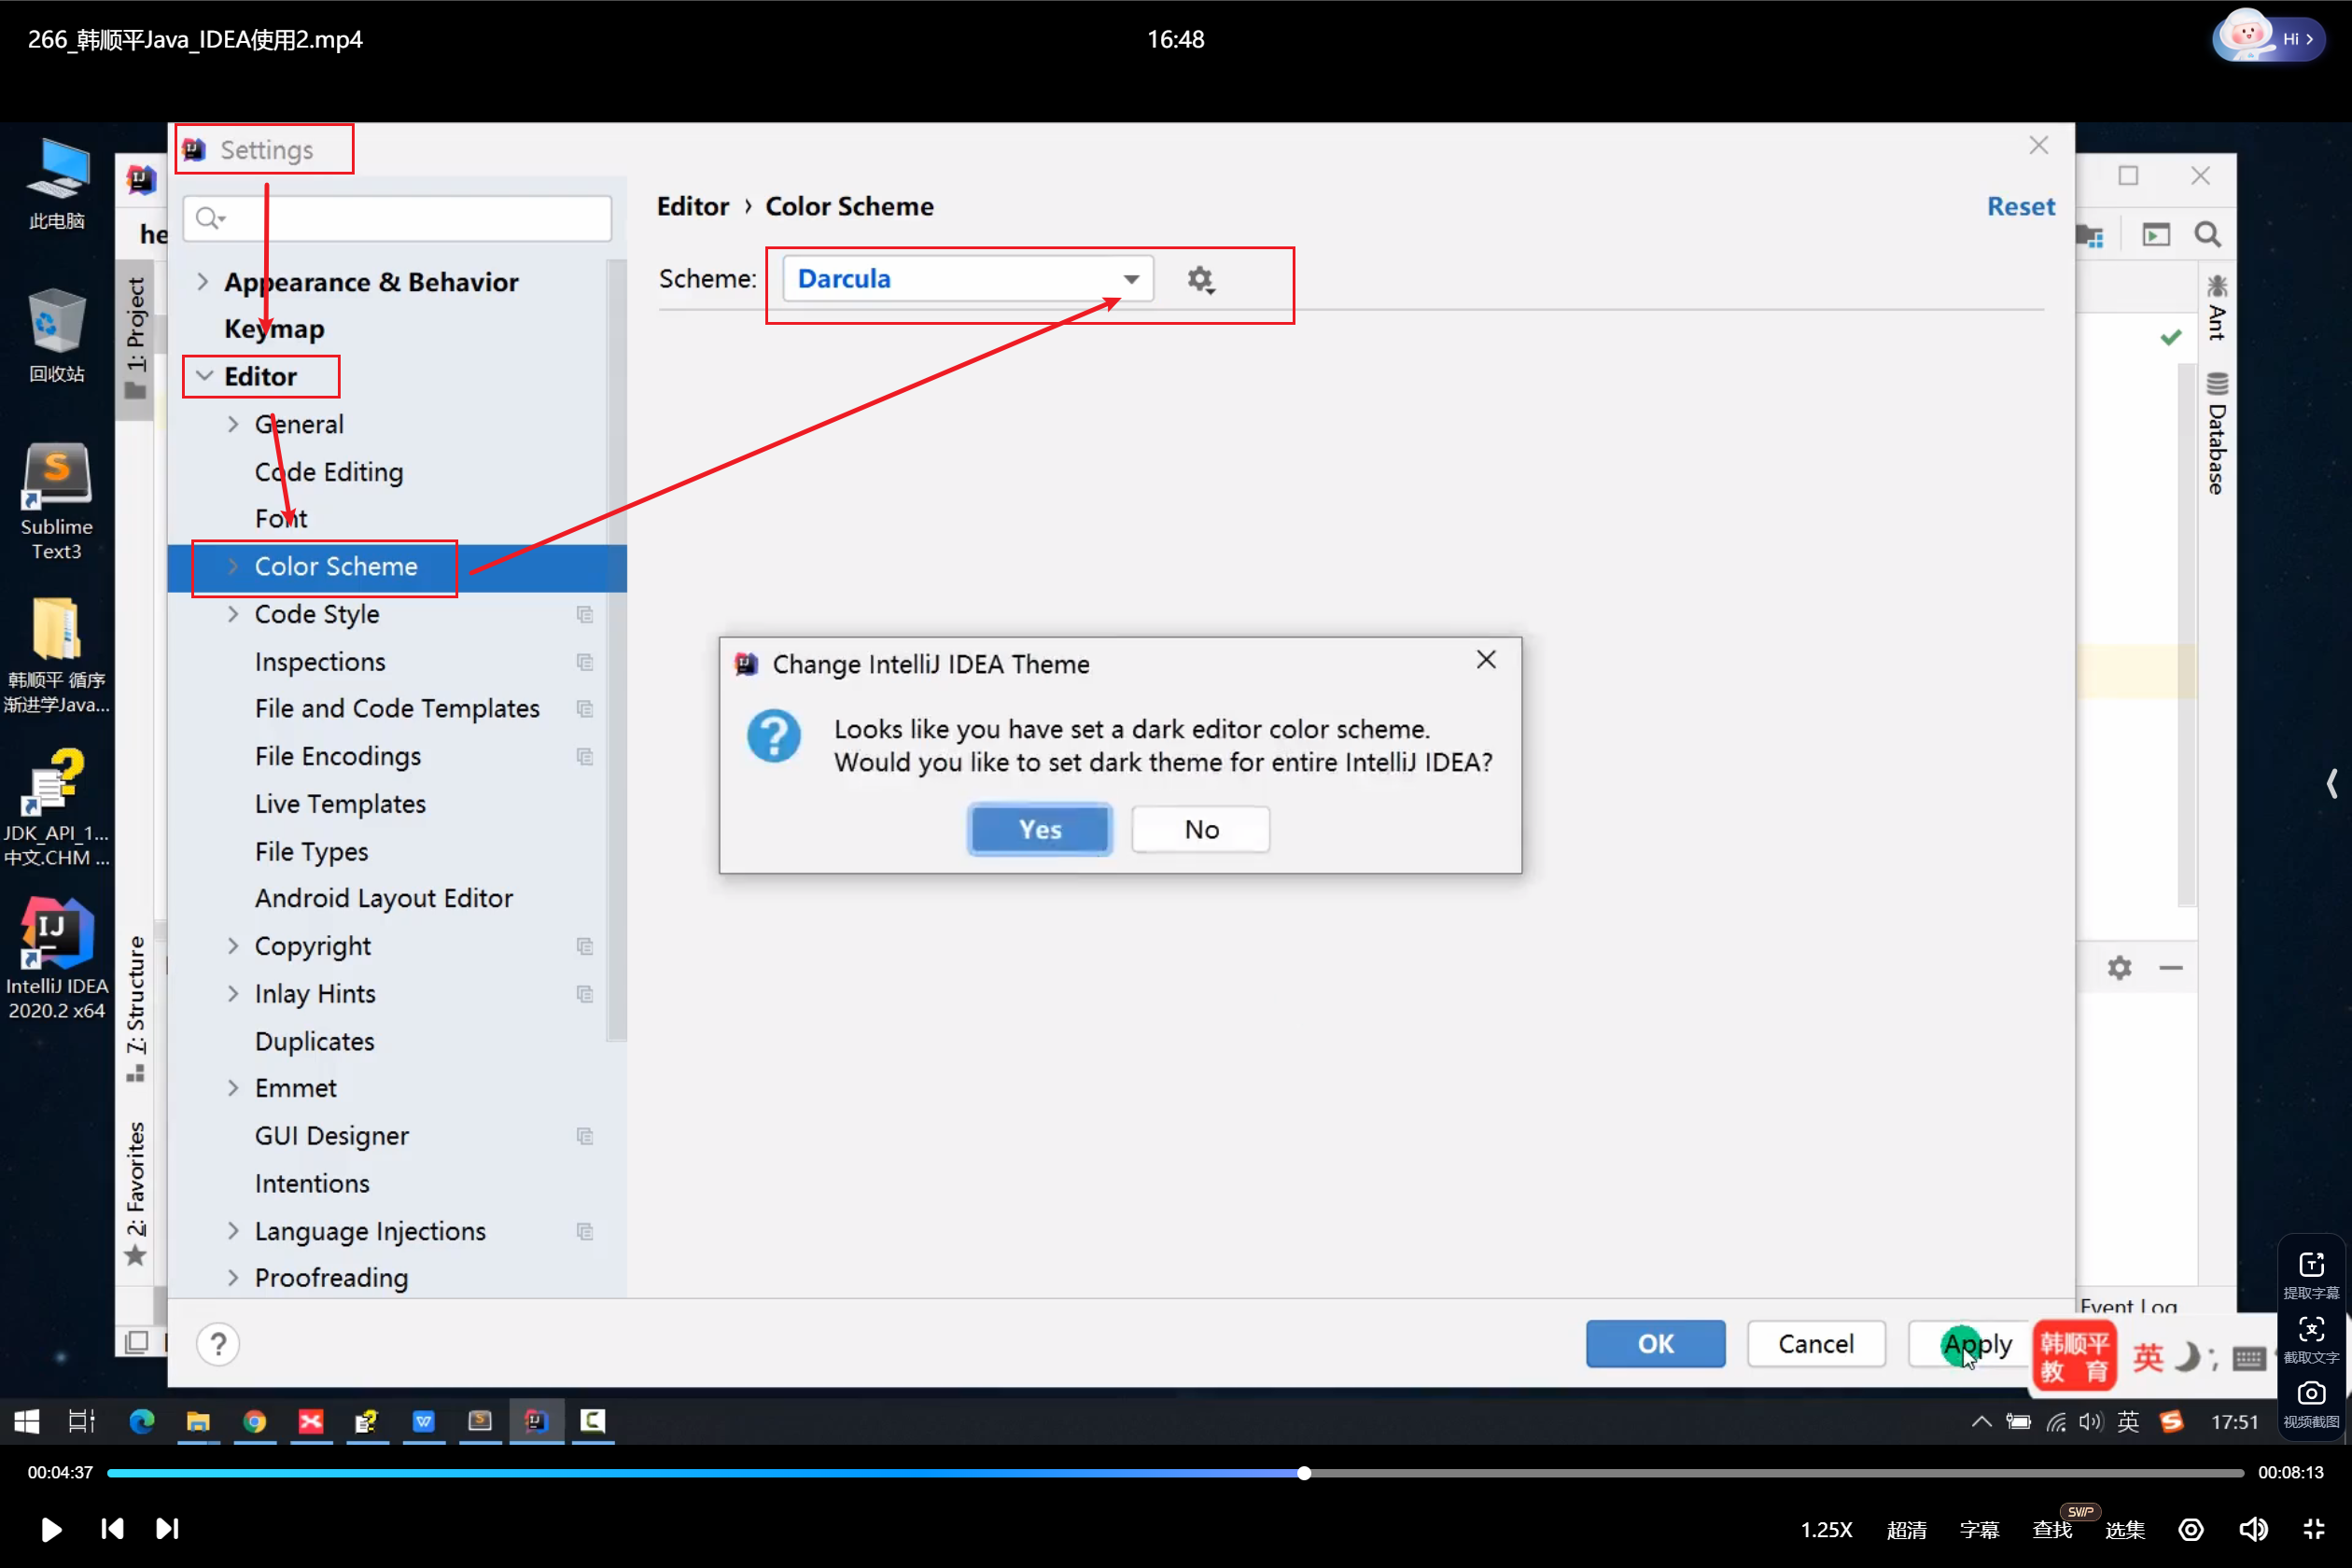Click the volume speaker icon in player
Image resolution: width=2352 pixels, height=1568 pixels.
[2252, 1529]
